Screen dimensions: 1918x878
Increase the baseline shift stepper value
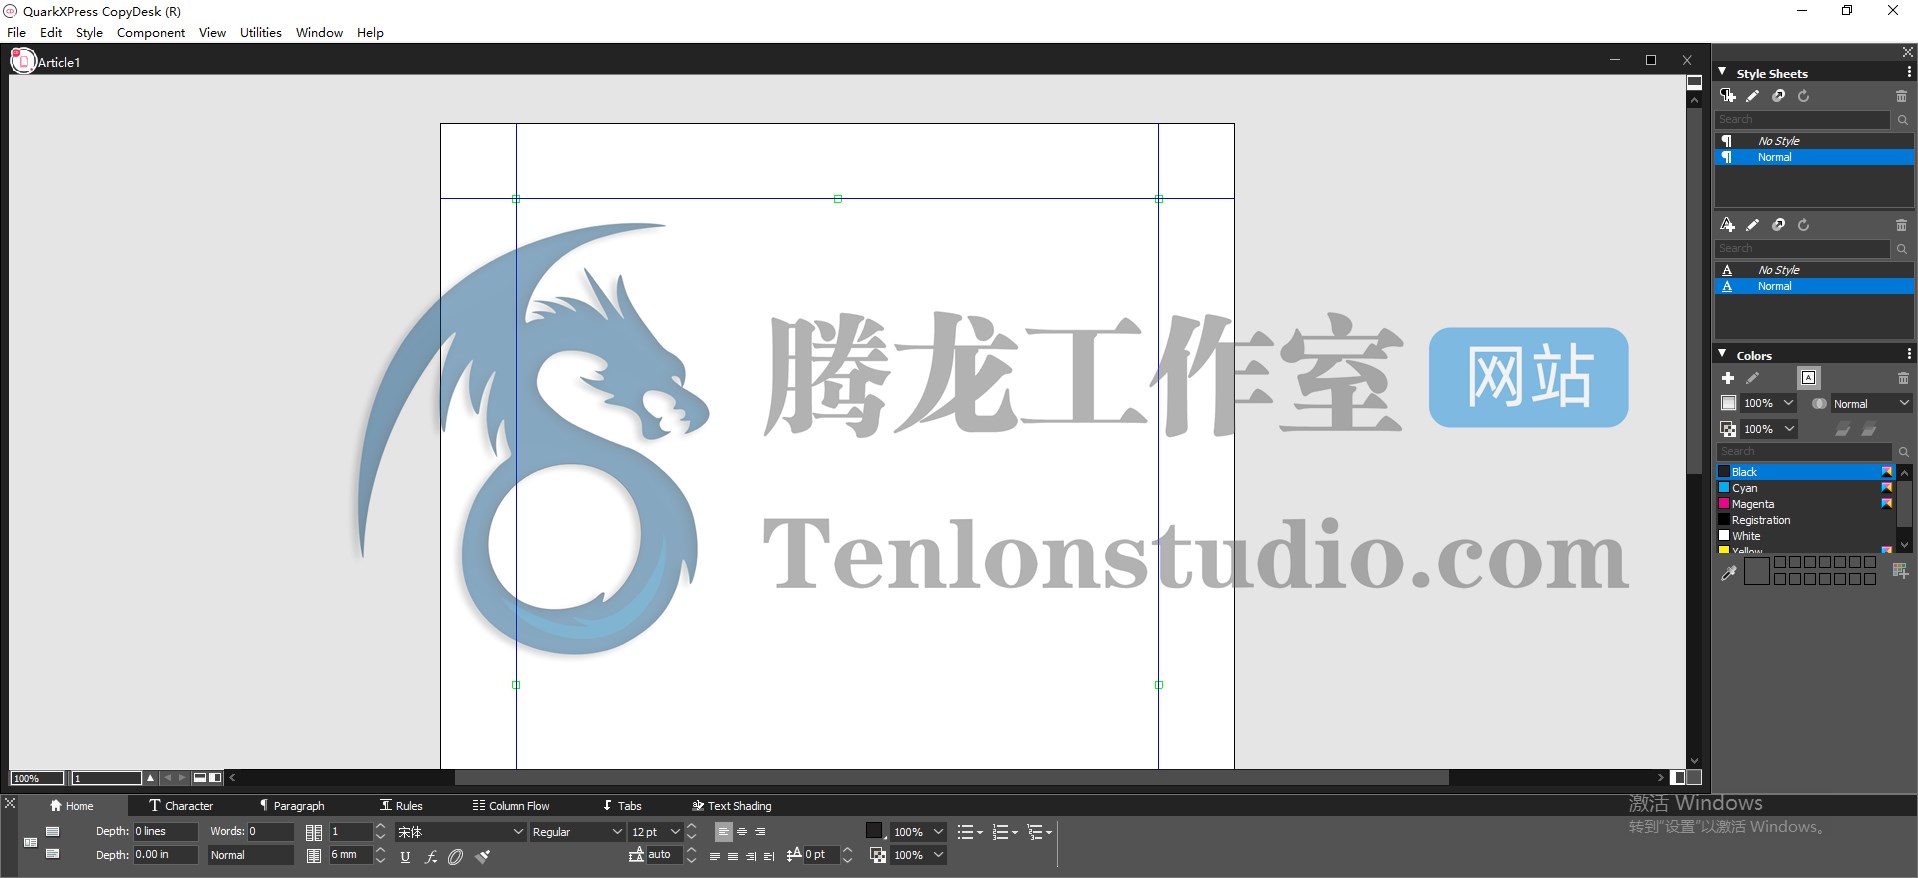tap(848, 851)
